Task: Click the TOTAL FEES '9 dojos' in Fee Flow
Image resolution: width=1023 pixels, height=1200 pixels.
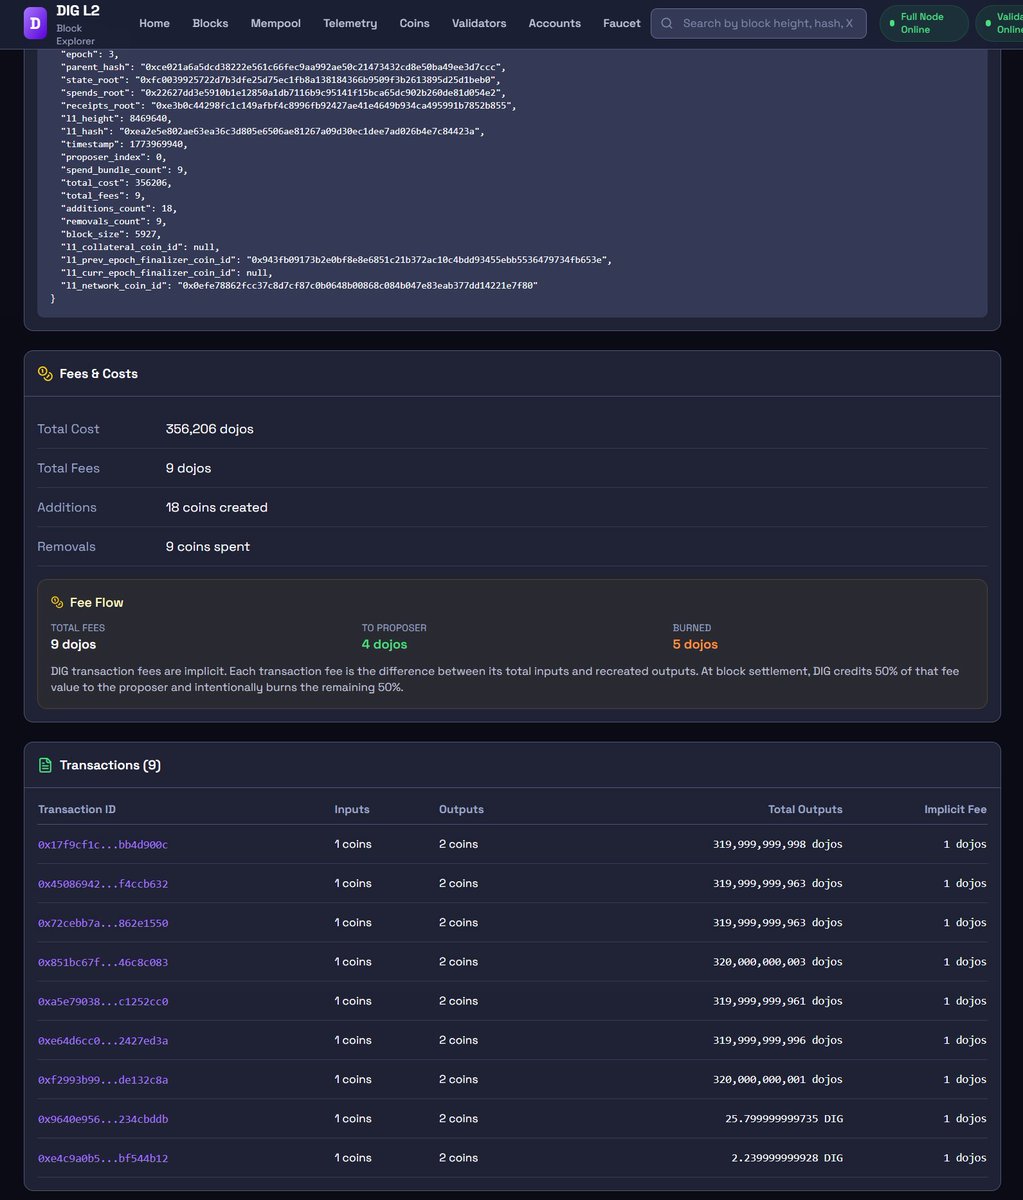Action: click(x=73, y=644)
